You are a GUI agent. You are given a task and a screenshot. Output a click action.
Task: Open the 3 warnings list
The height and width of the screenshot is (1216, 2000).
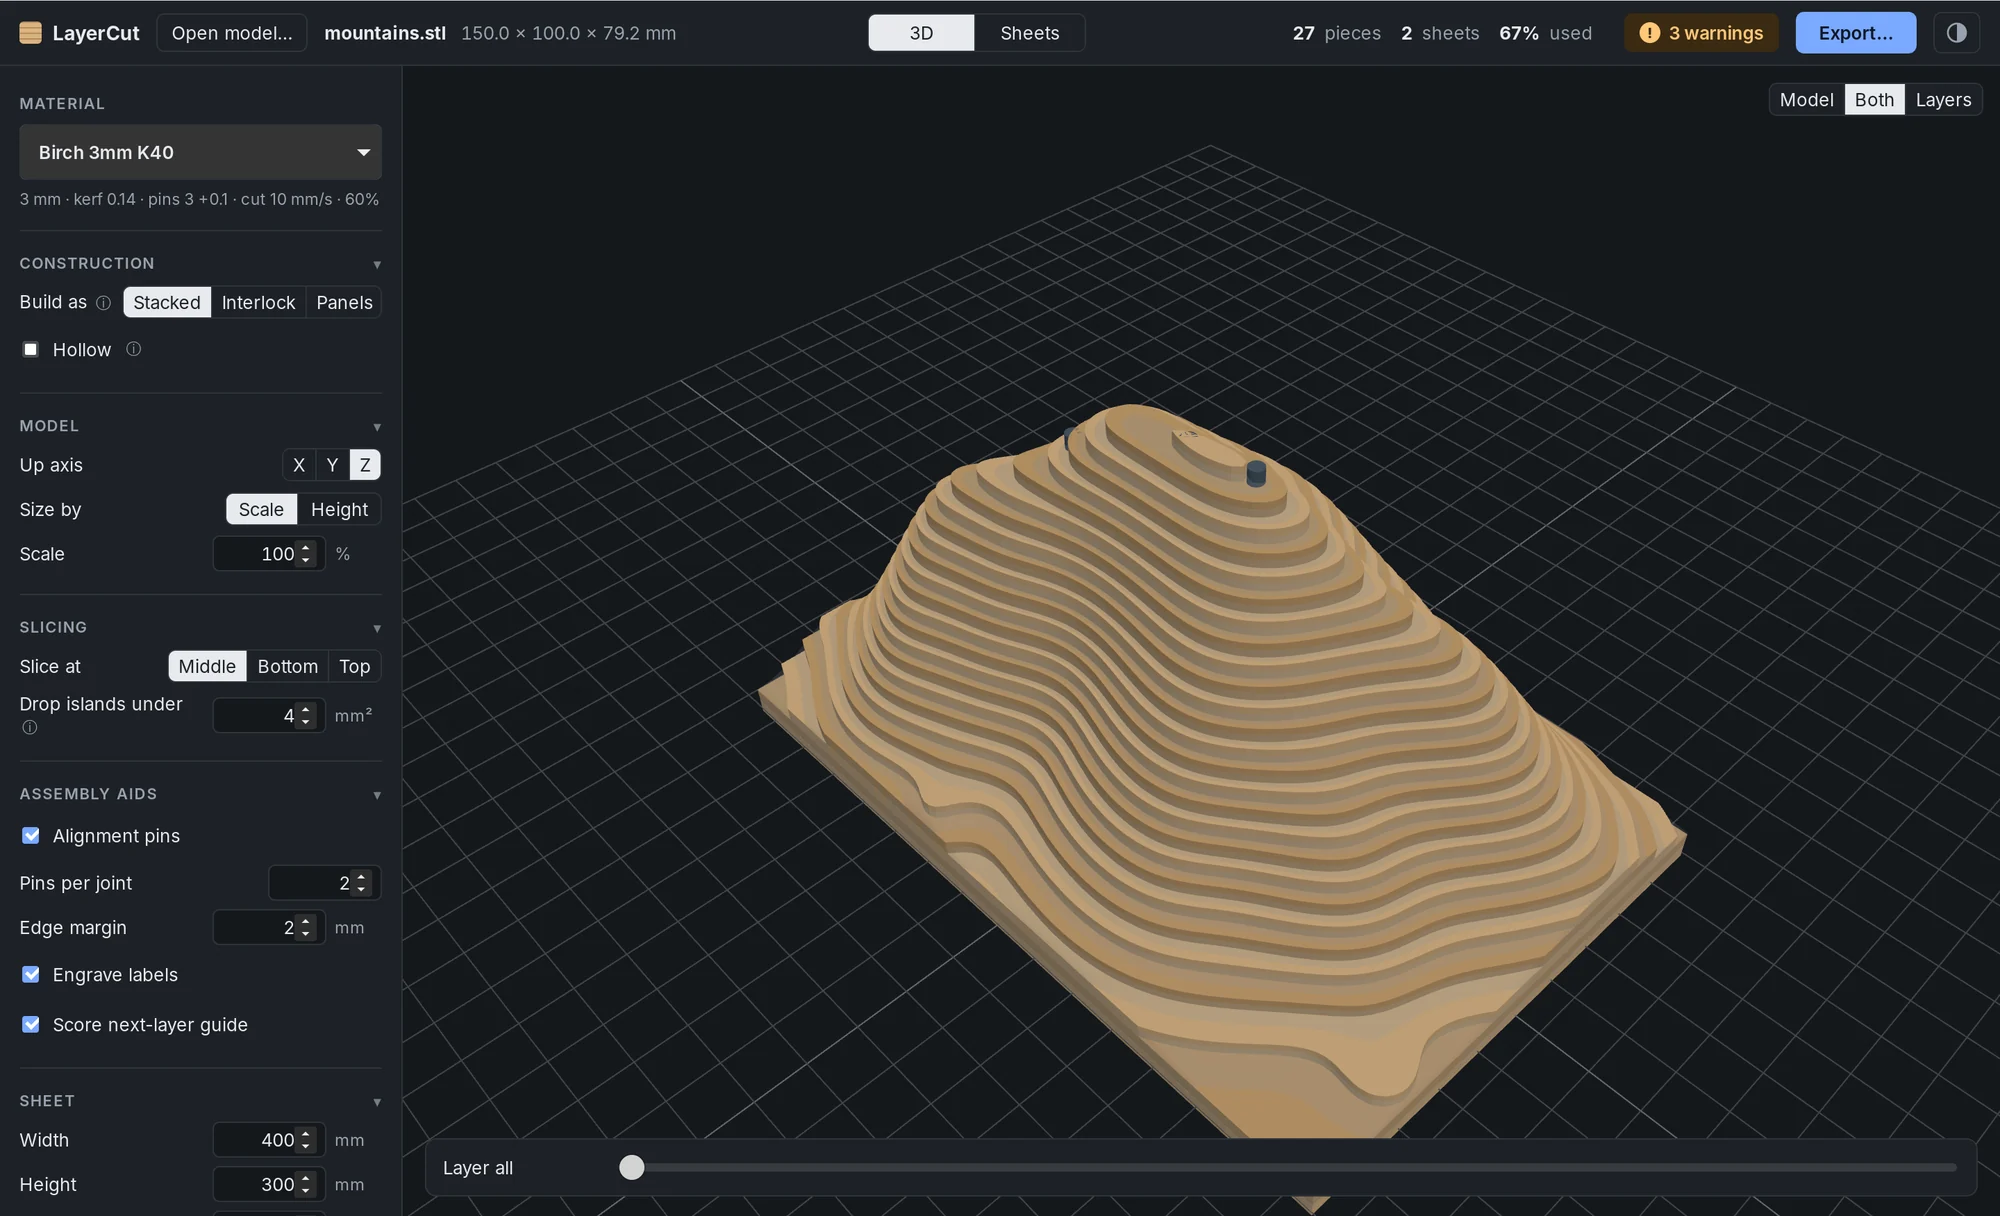point(1701,33)
